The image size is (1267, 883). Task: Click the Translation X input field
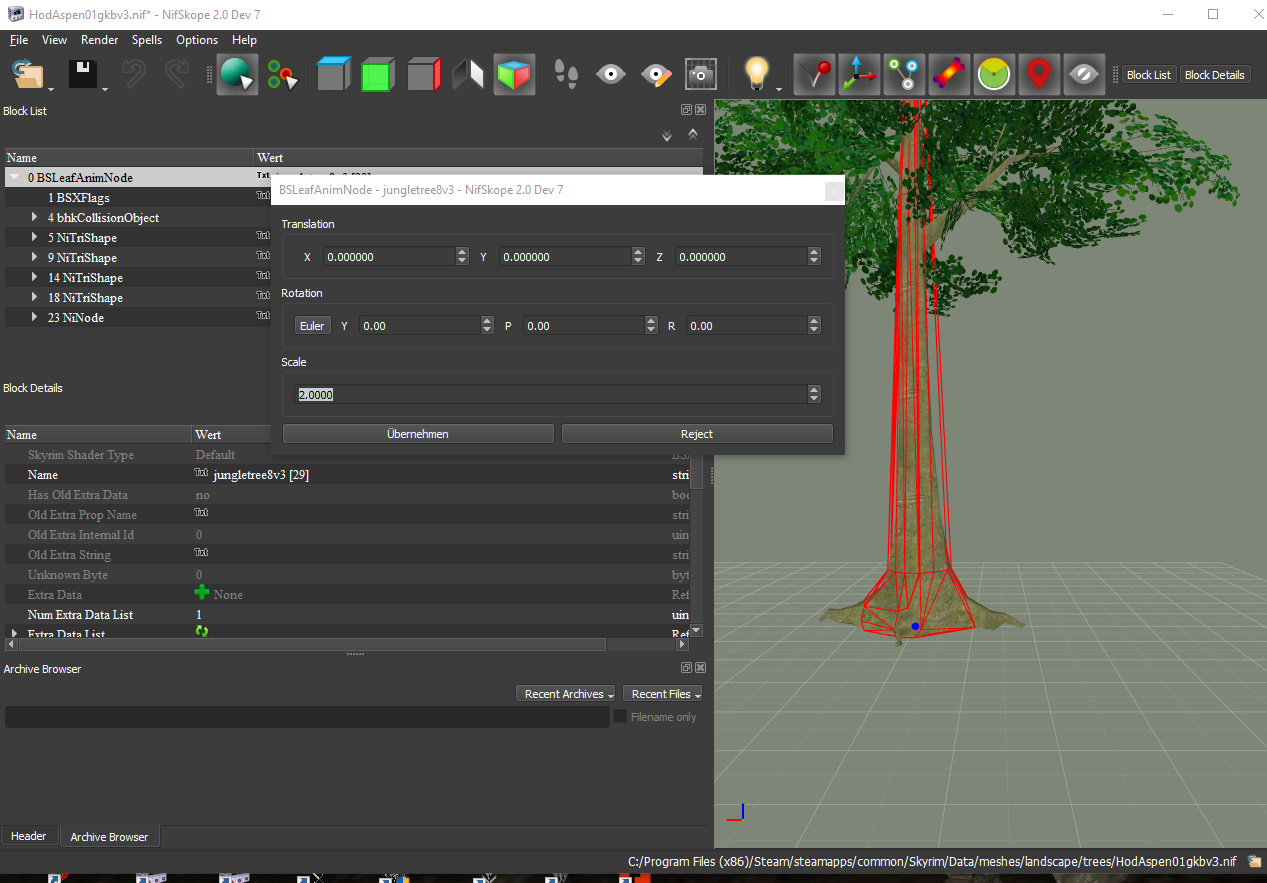388,257
